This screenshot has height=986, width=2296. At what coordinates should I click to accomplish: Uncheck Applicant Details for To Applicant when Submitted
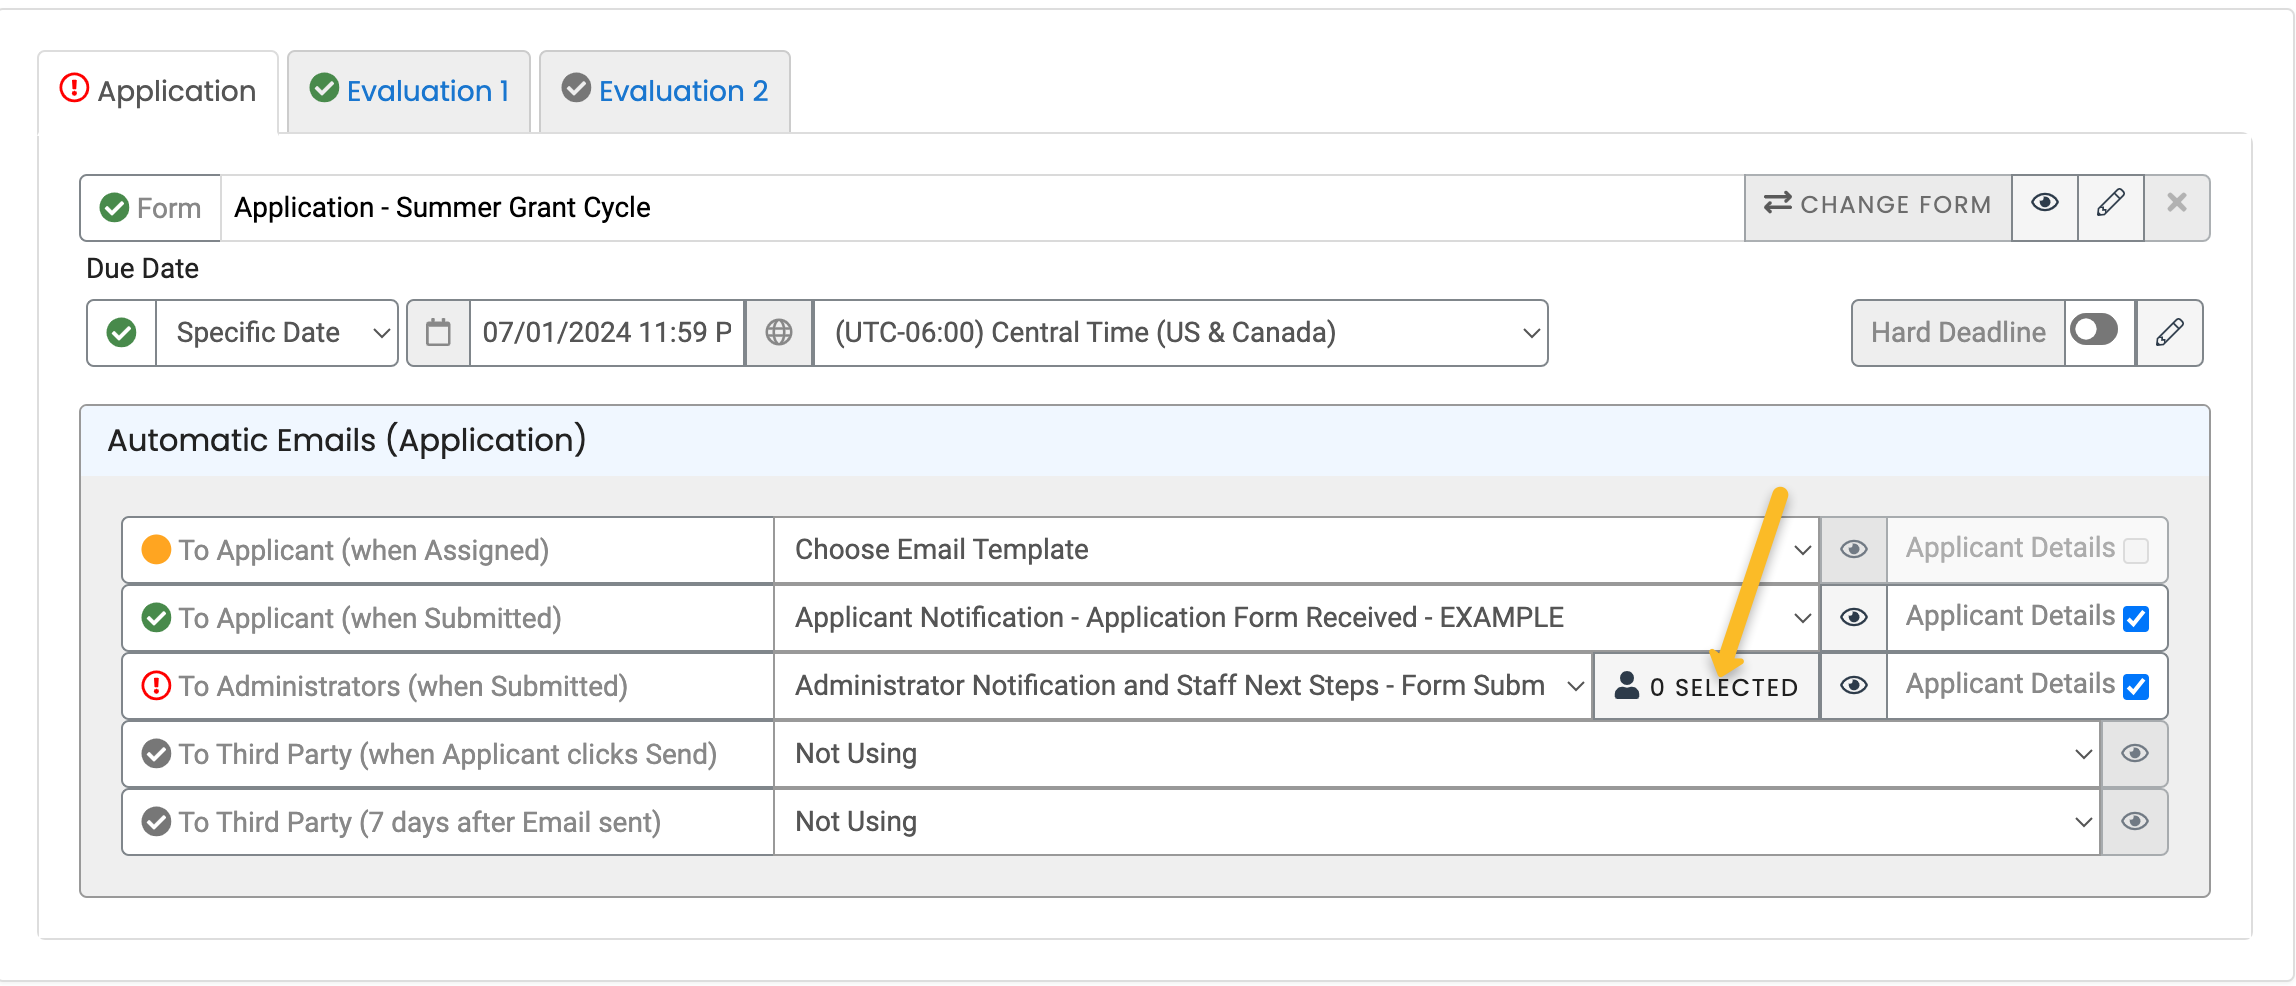pos(2135,618)
